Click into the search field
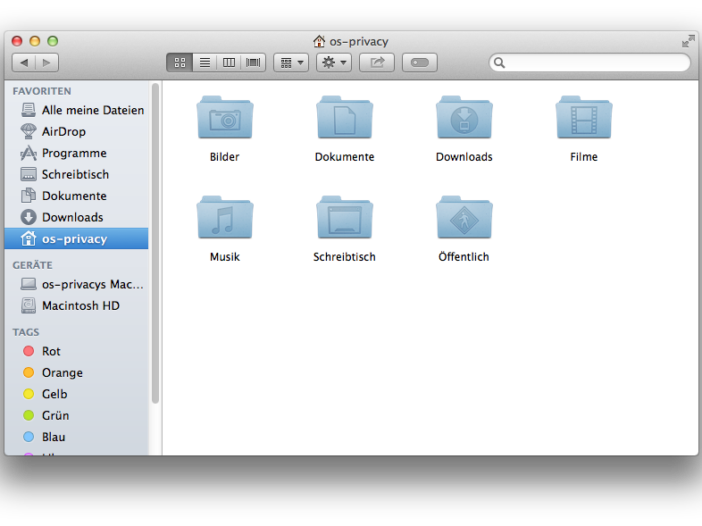The image size is (702, 526). (x=590, y=62)
